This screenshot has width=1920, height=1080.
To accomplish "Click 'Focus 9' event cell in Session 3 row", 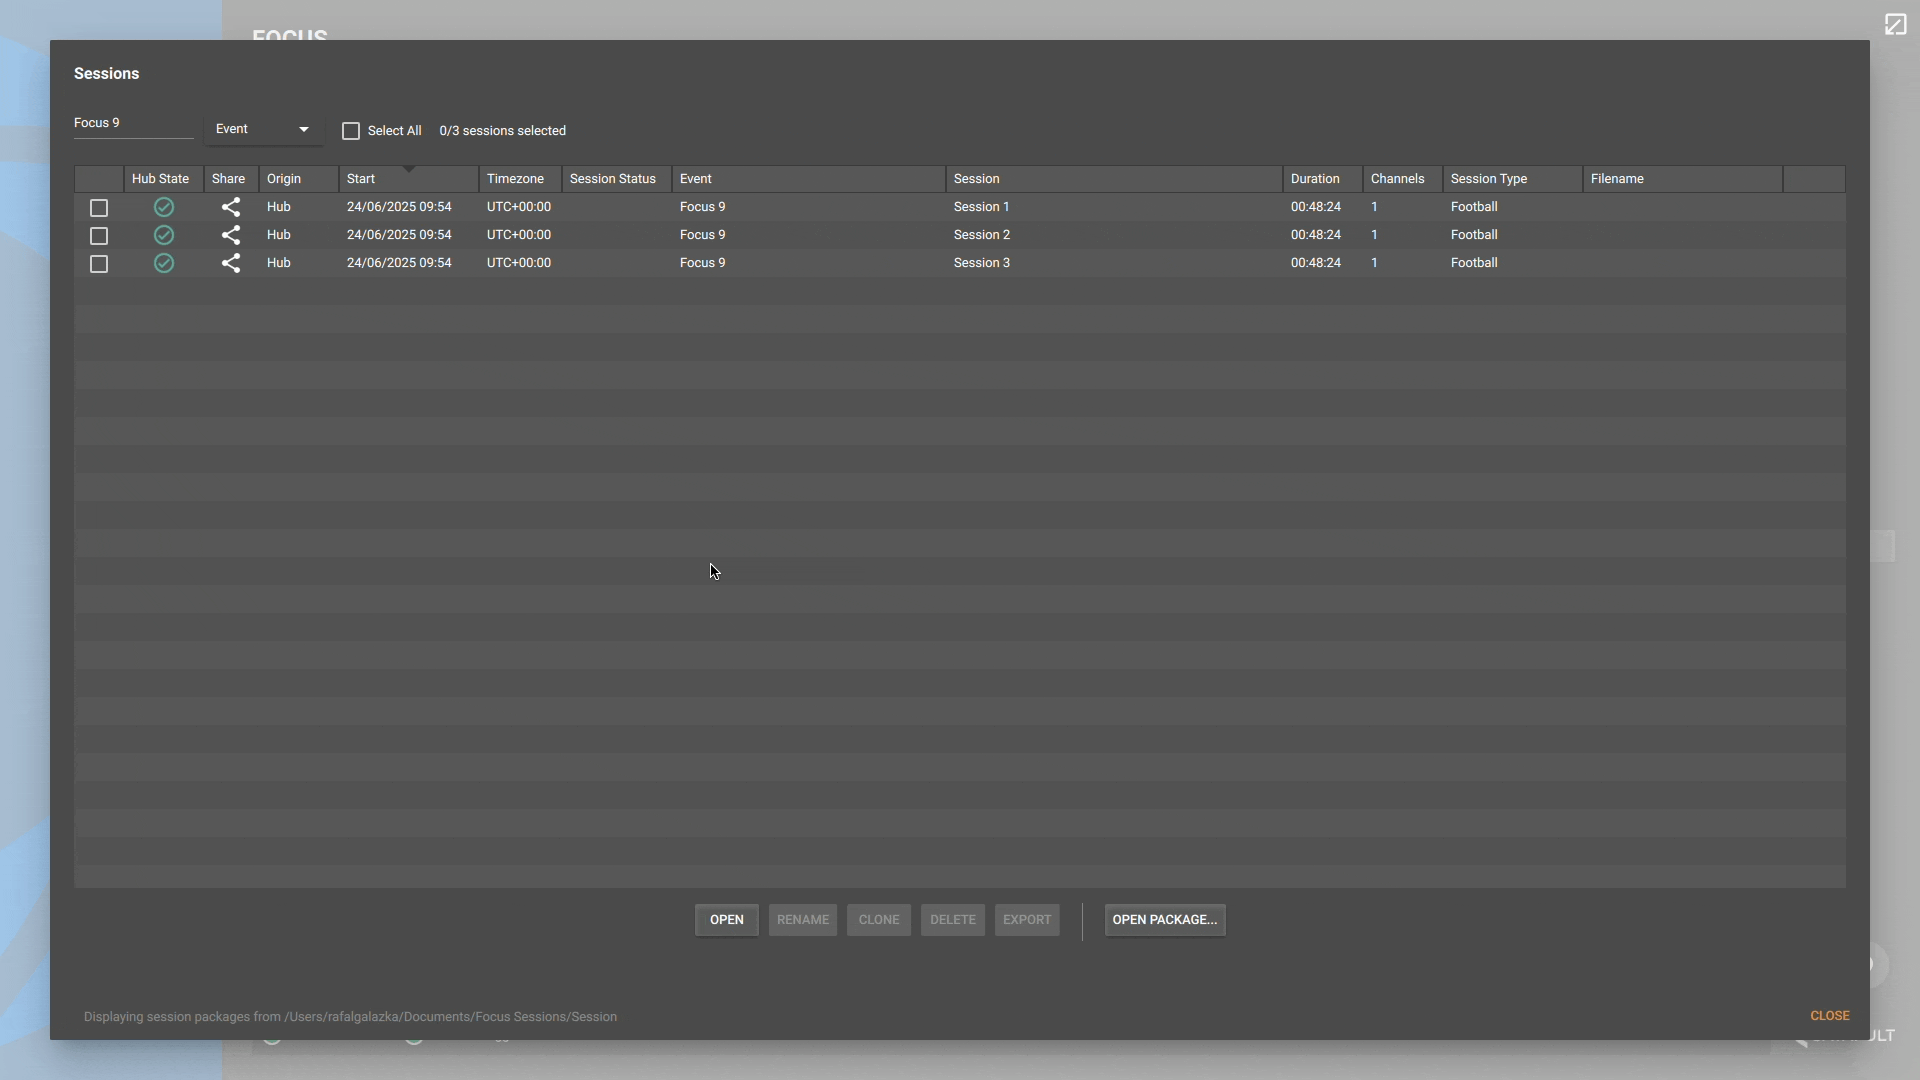I will coord(703,263).
